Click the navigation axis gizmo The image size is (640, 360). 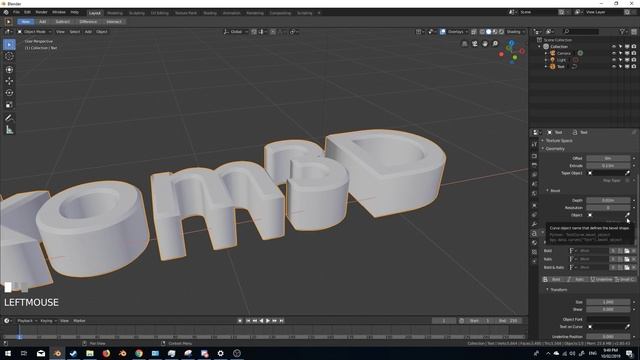[x=512, y=52]
